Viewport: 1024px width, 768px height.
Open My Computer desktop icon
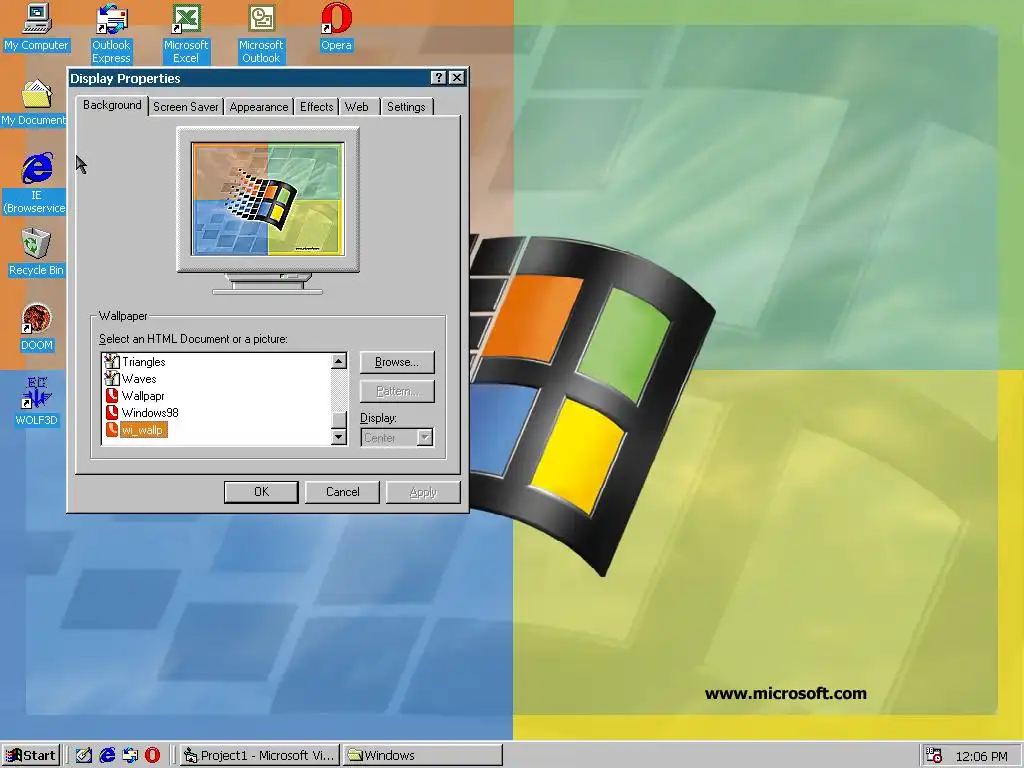pyautogui.click(x=37, y=27)
